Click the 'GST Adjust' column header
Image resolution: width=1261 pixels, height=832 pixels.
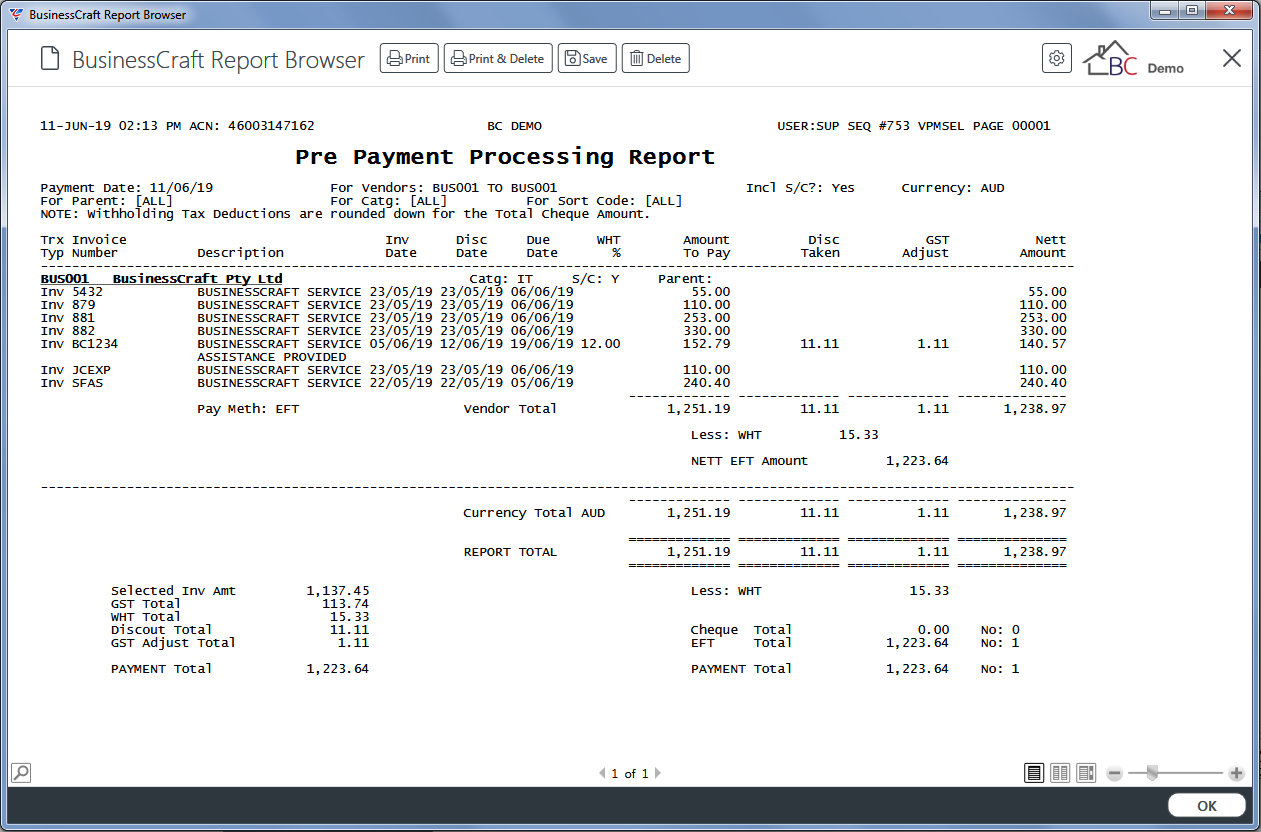click(x=925, y=246)
